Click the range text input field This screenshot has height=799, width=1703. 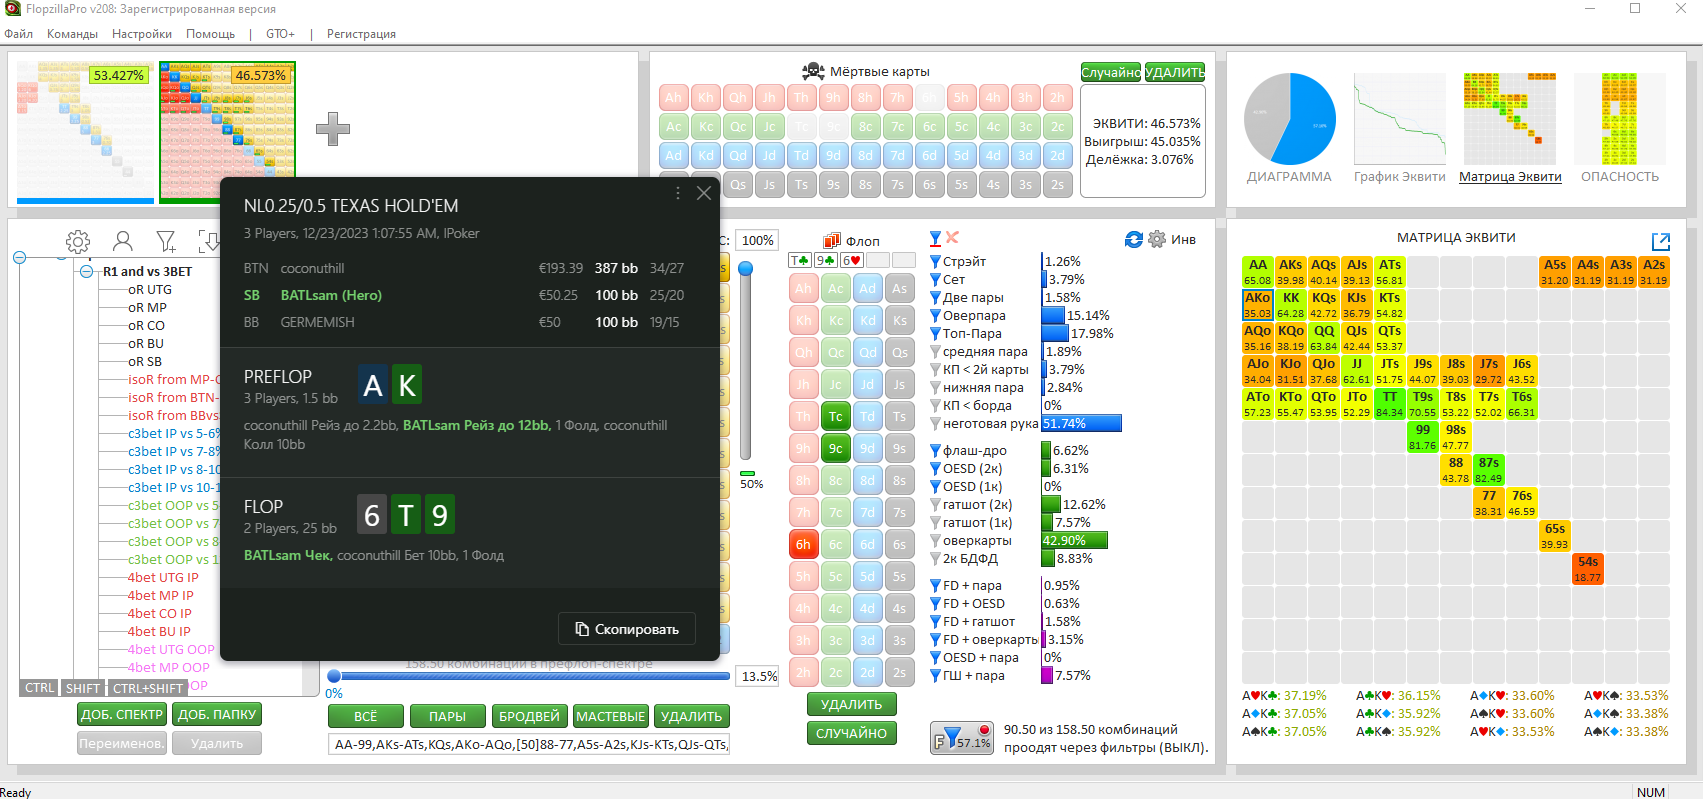529,744
